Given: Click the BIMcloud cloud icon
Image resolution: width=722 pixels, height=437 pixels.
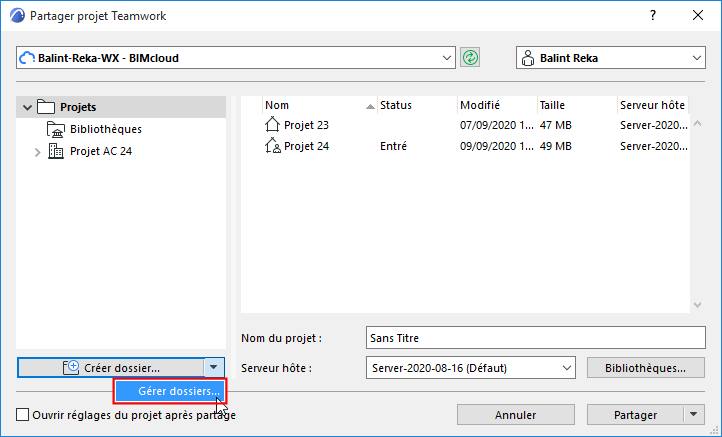Looking at the screenshot, I should click(x=27, y=58).
